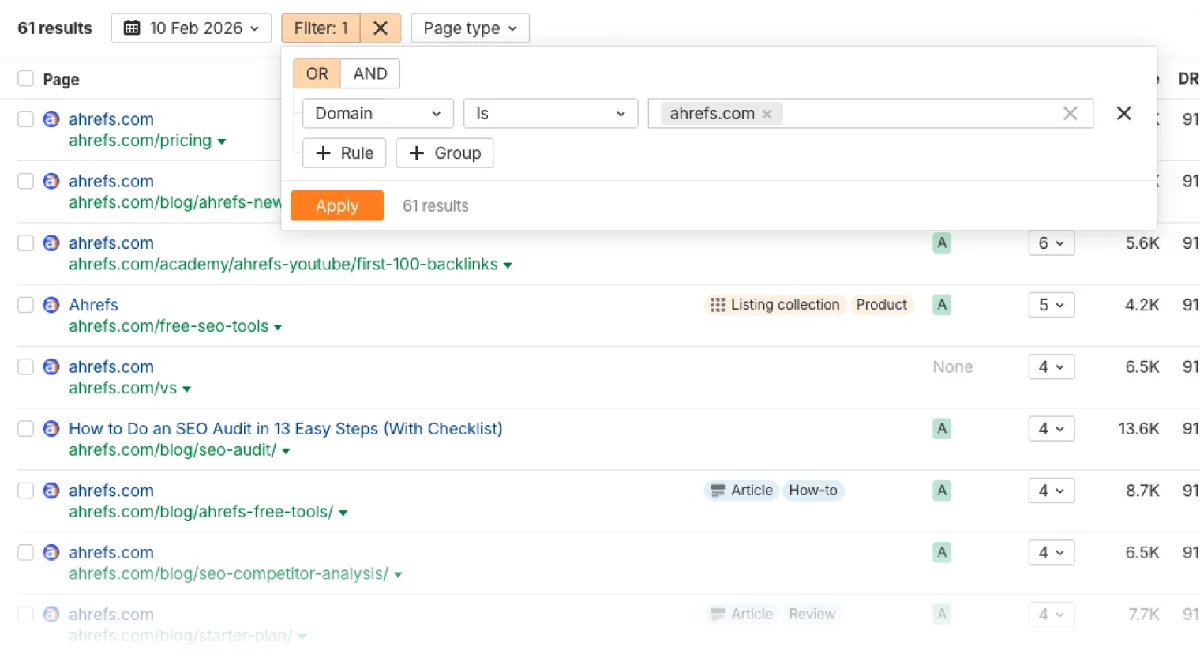The image size is (1200, 654).
Task: Check the ahrefs.com/vs row checkbox
Action: (x=25, y=367)
